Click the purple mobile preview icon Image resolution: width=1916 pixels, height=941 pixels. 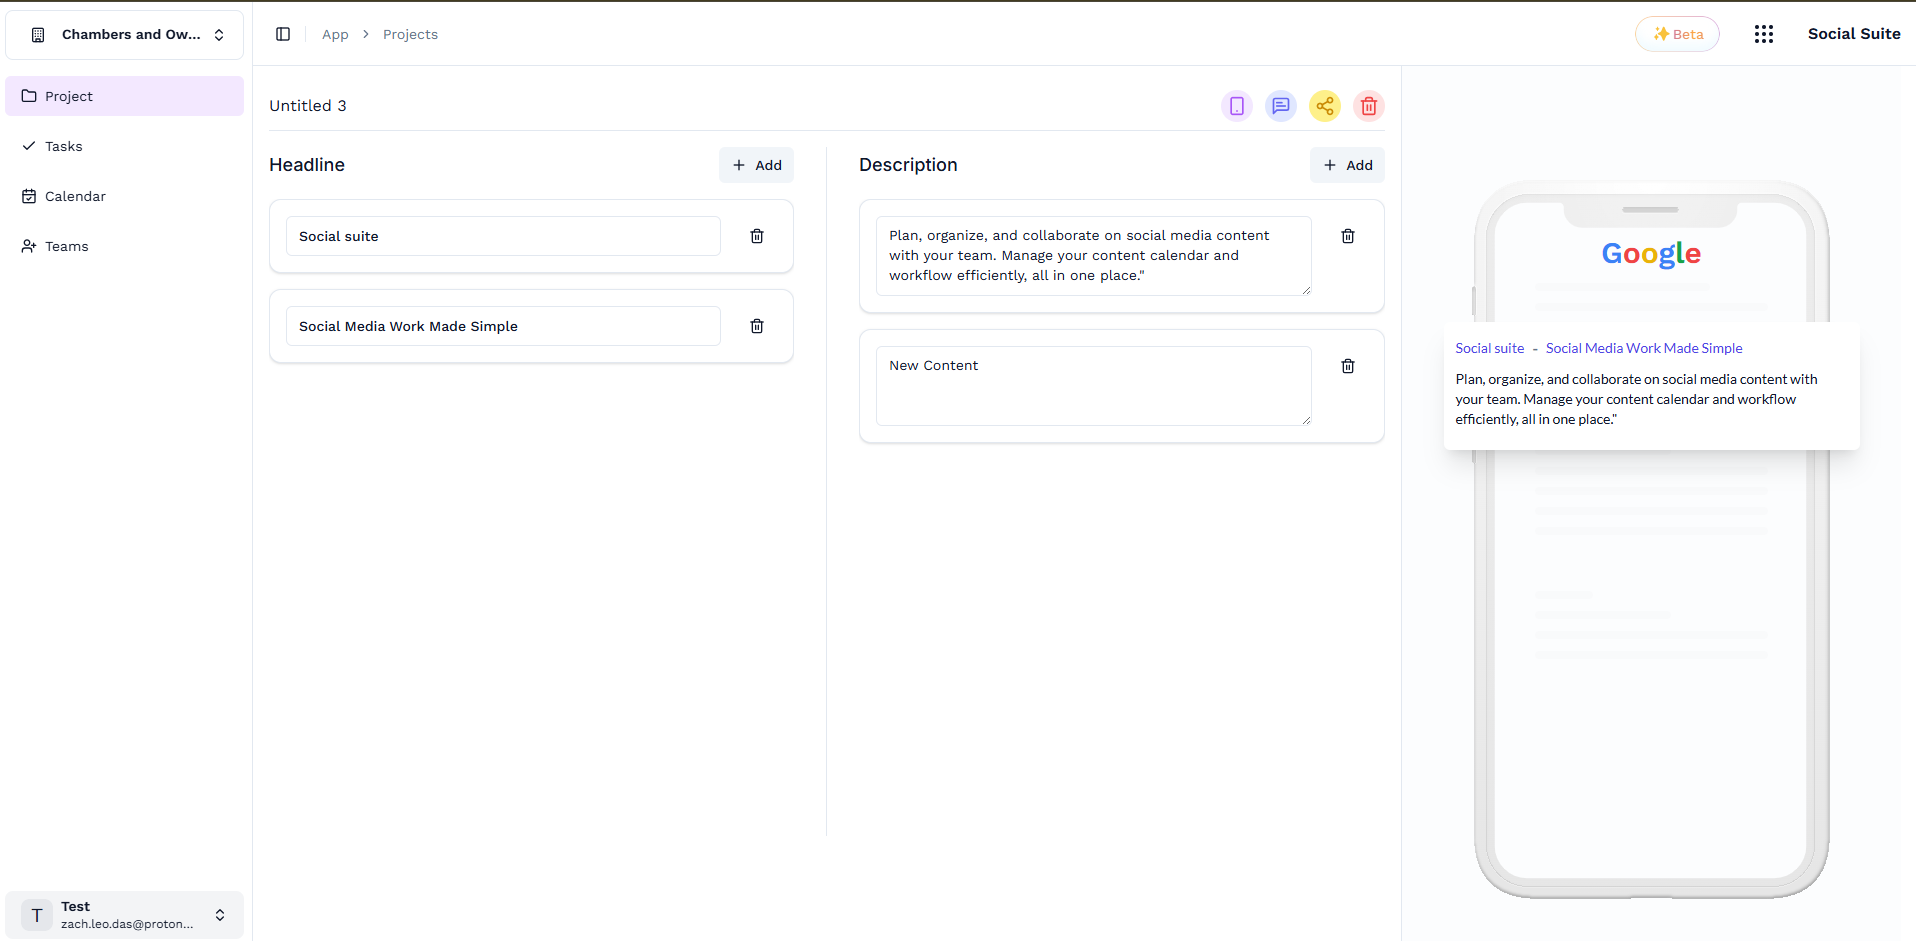click(1237, 106)
